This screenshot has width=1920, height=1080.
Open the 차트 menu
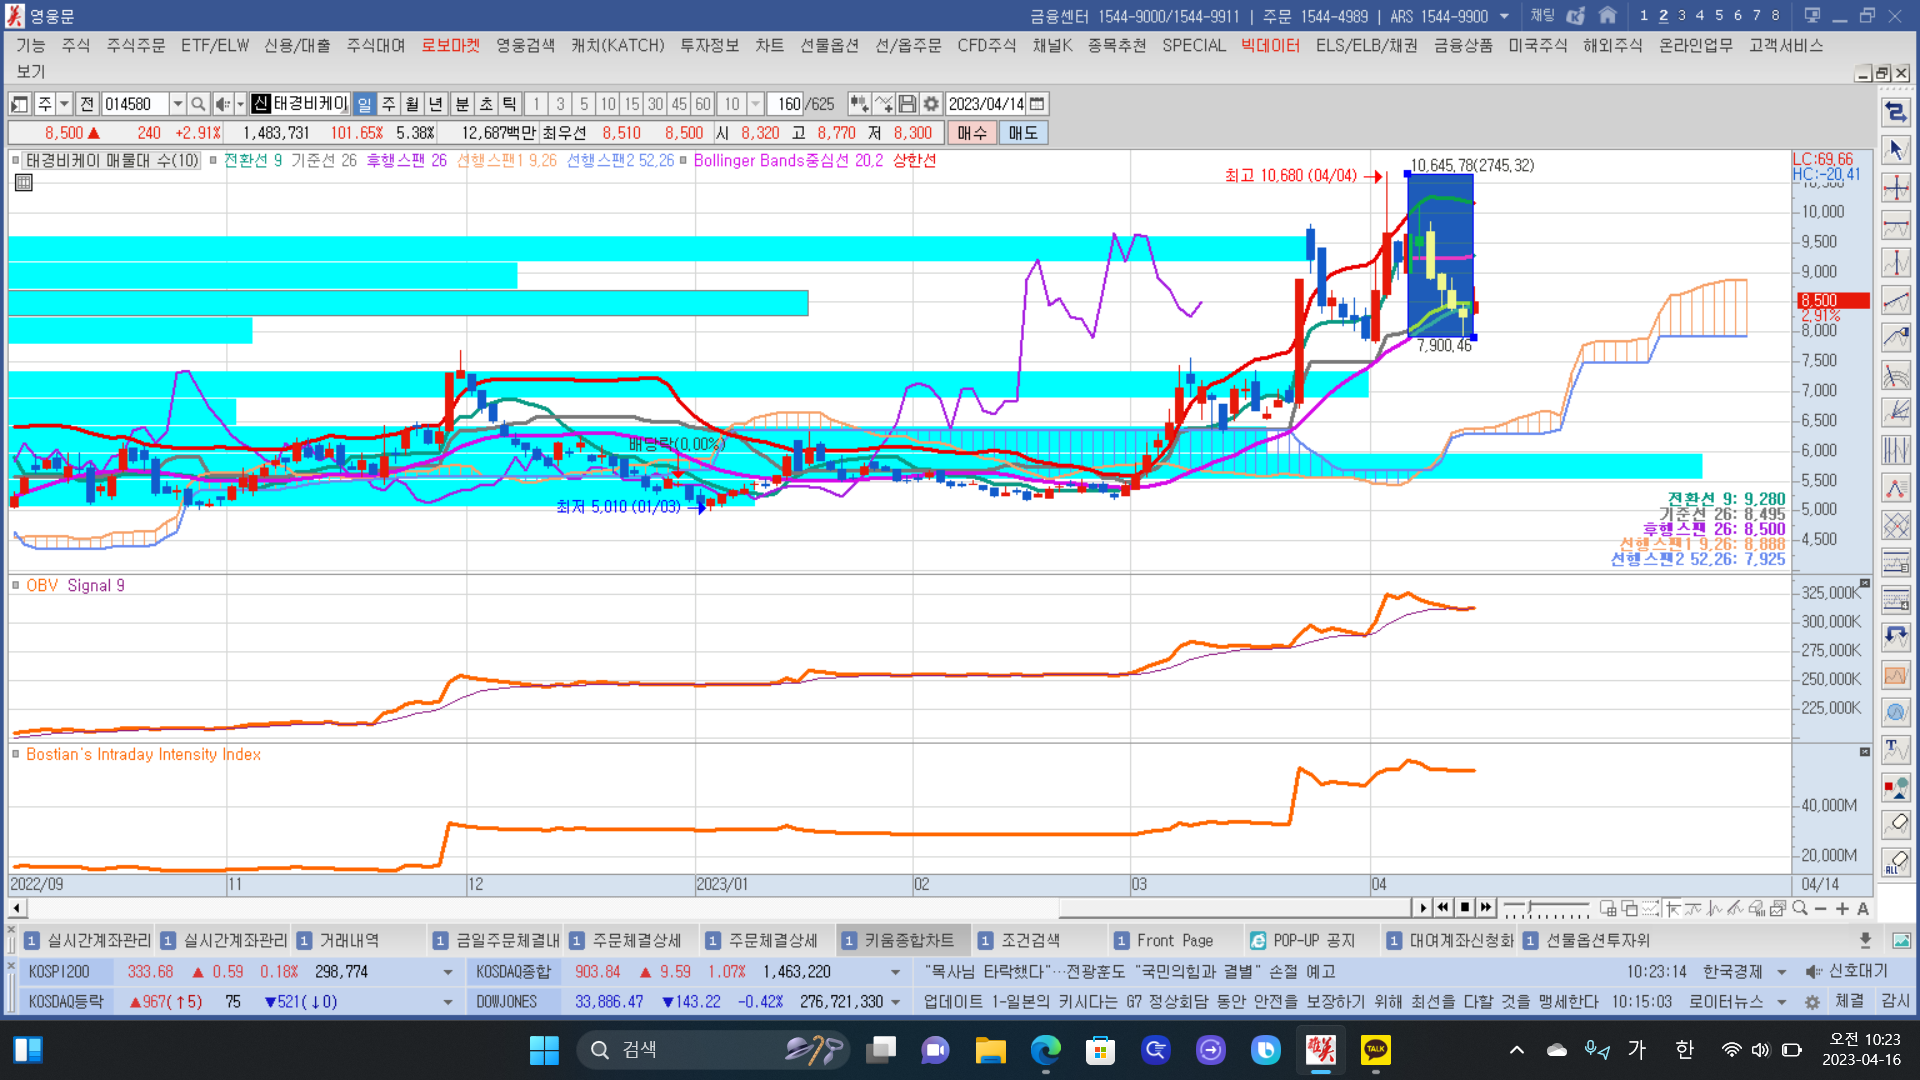769,45
